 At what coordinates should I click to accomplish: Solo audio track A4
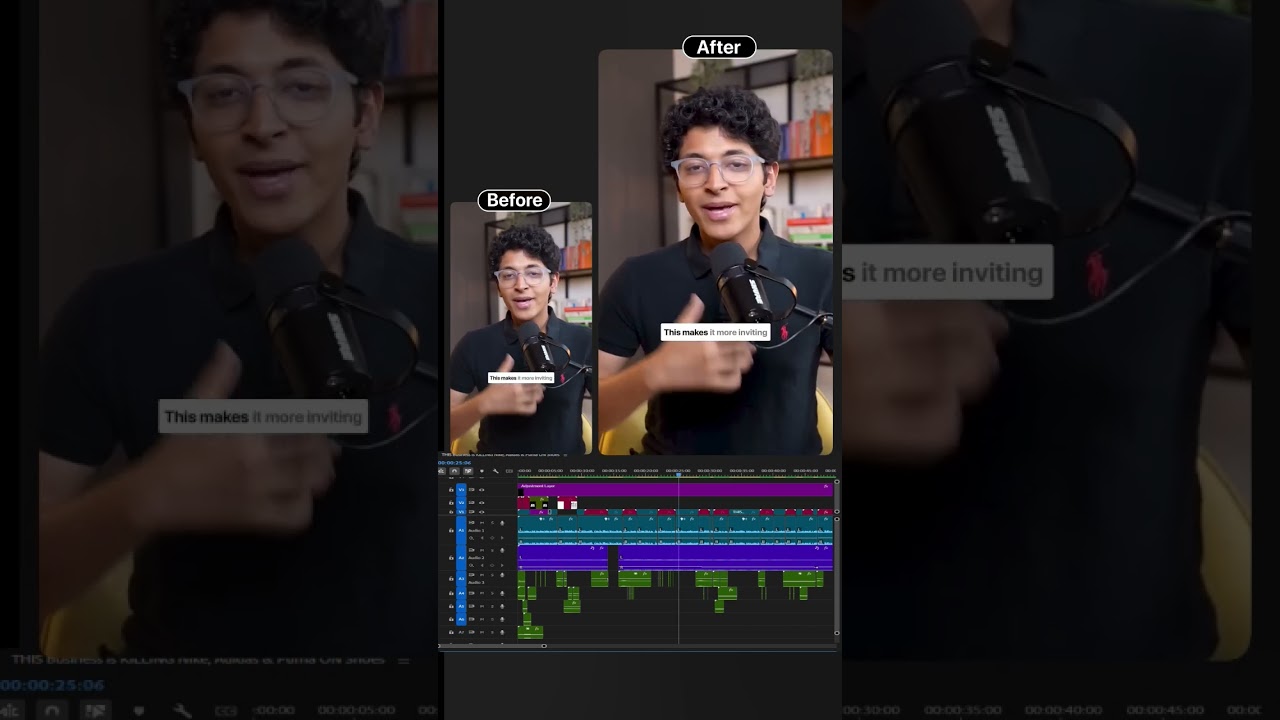(x=492, y=593)
